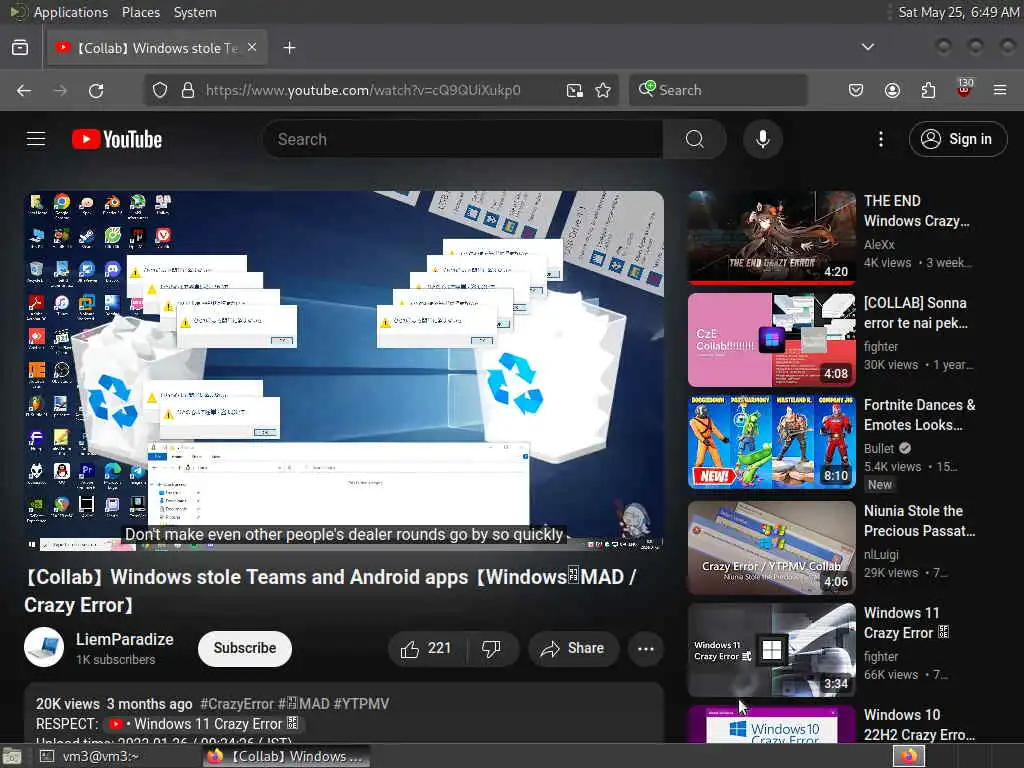Open the extensions puzzle icon
The image size is (1024, 768).
click(x=928, y=90)
